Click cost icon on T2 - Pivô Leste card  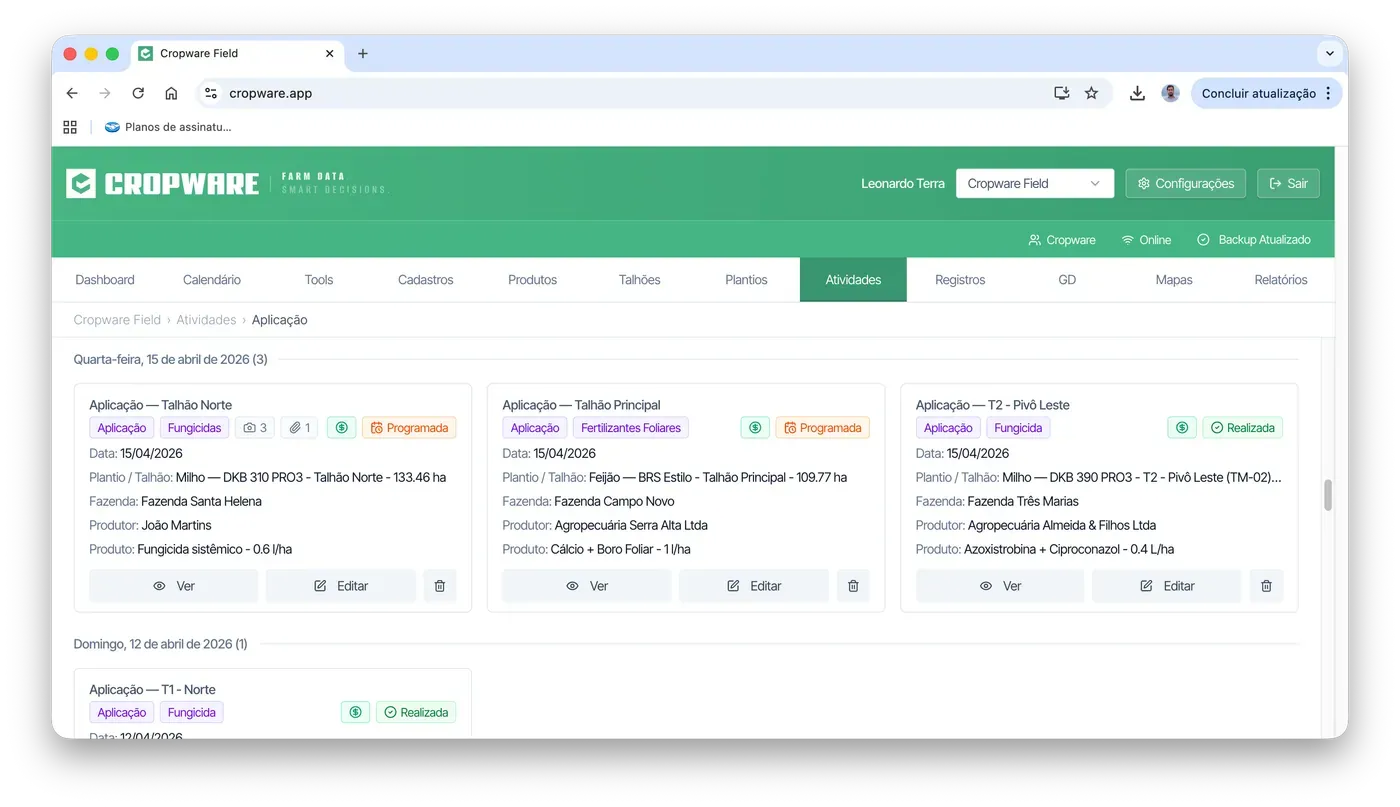point(1182,428)
